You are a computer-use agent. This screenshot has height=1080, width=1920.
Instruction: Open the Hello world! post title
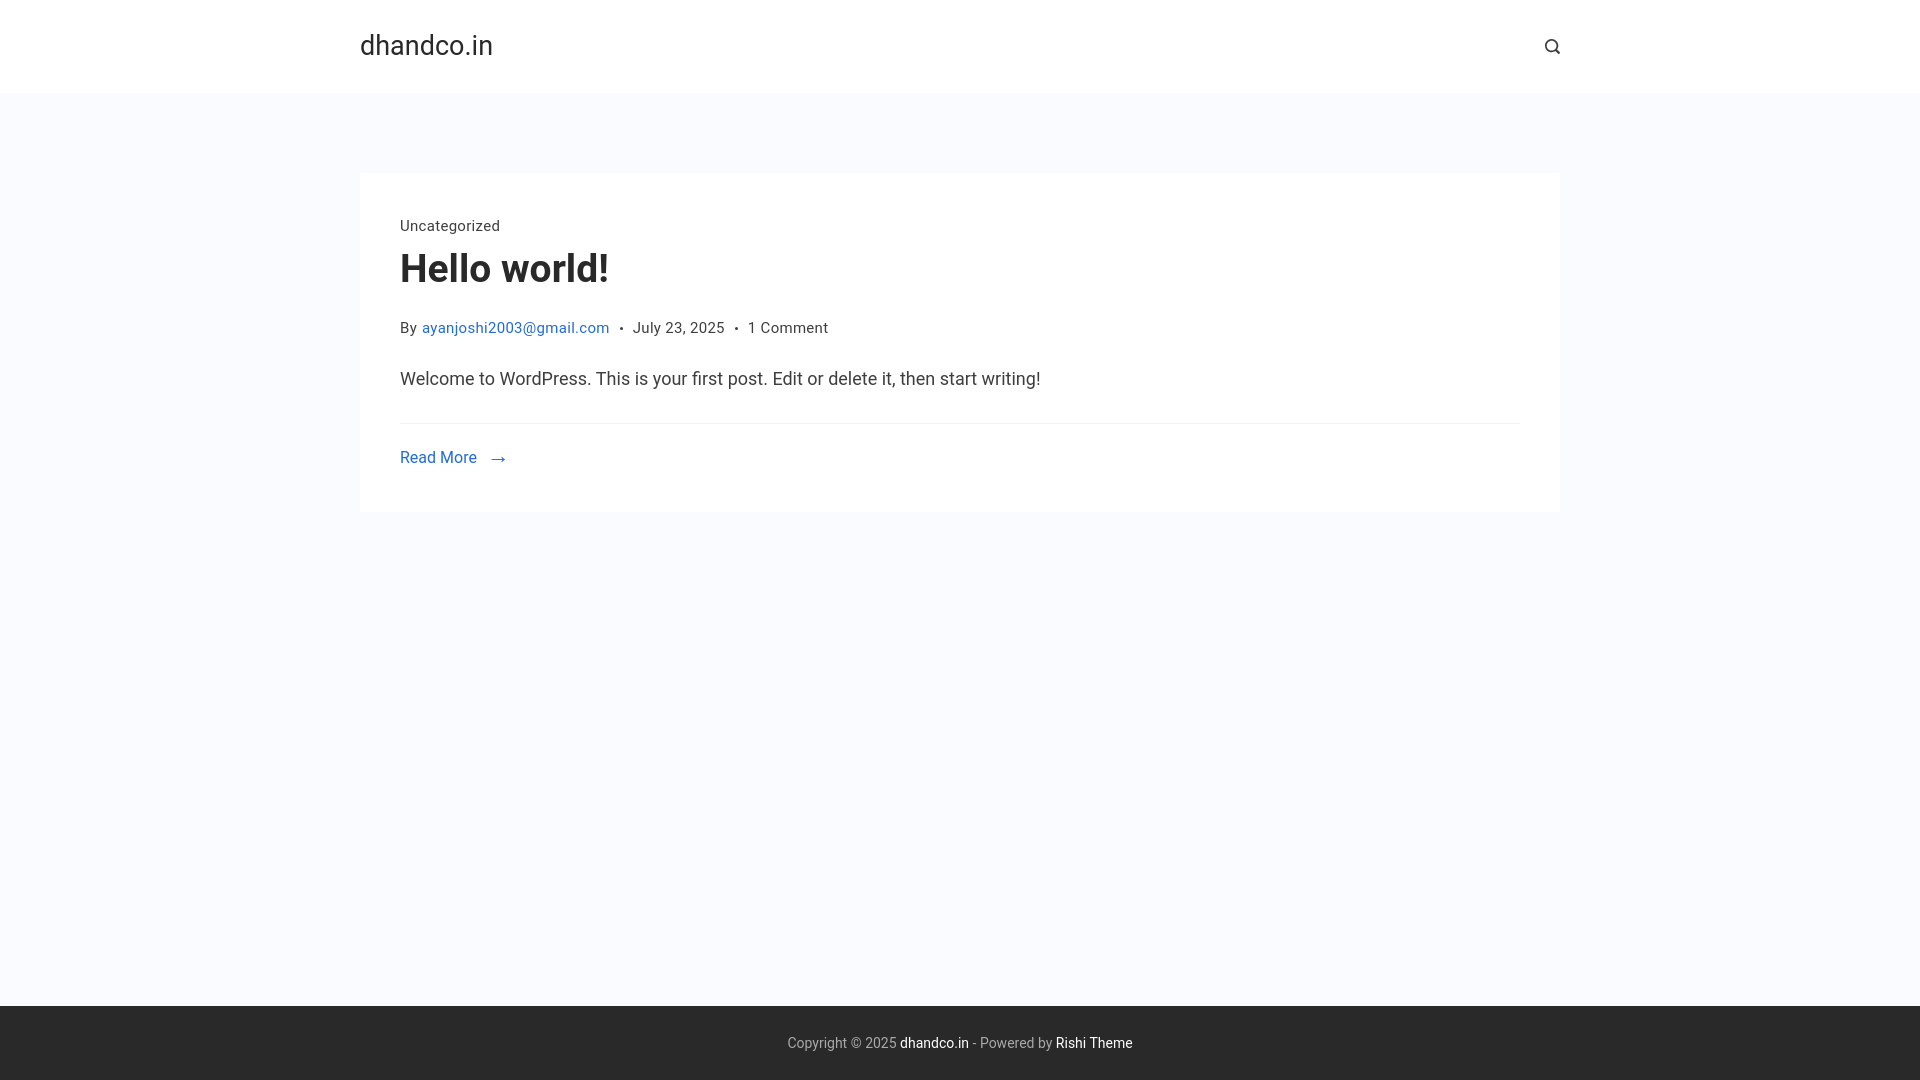coord(504,269)
